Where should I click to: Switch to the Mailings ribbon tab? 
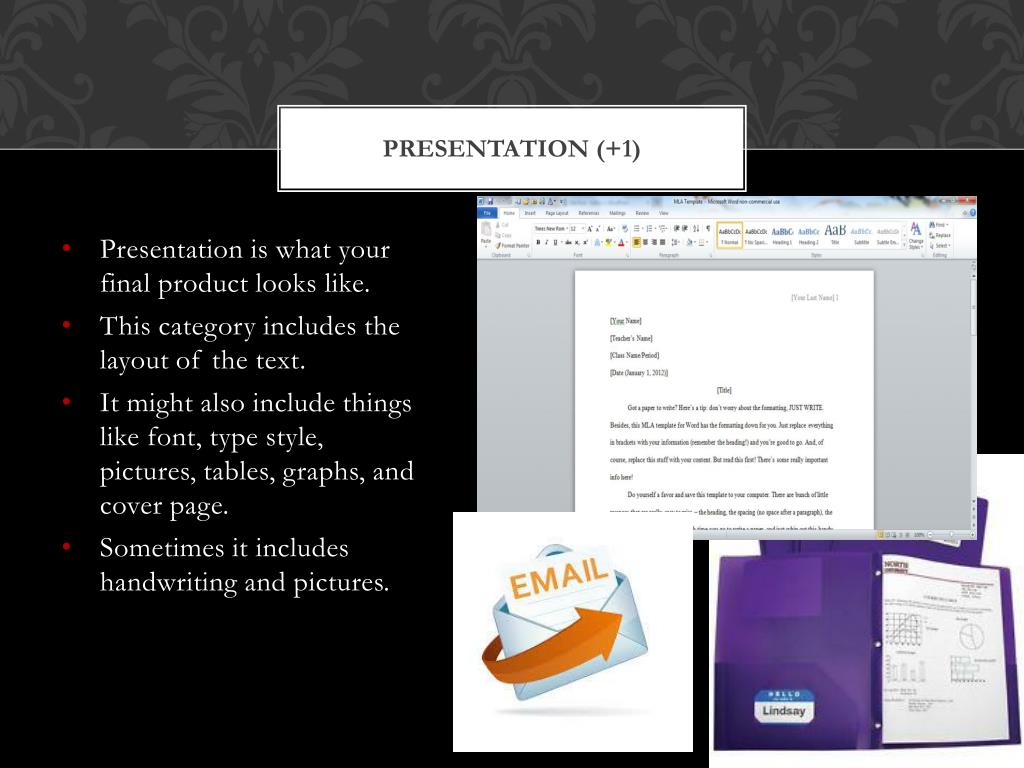pos(618,213)
